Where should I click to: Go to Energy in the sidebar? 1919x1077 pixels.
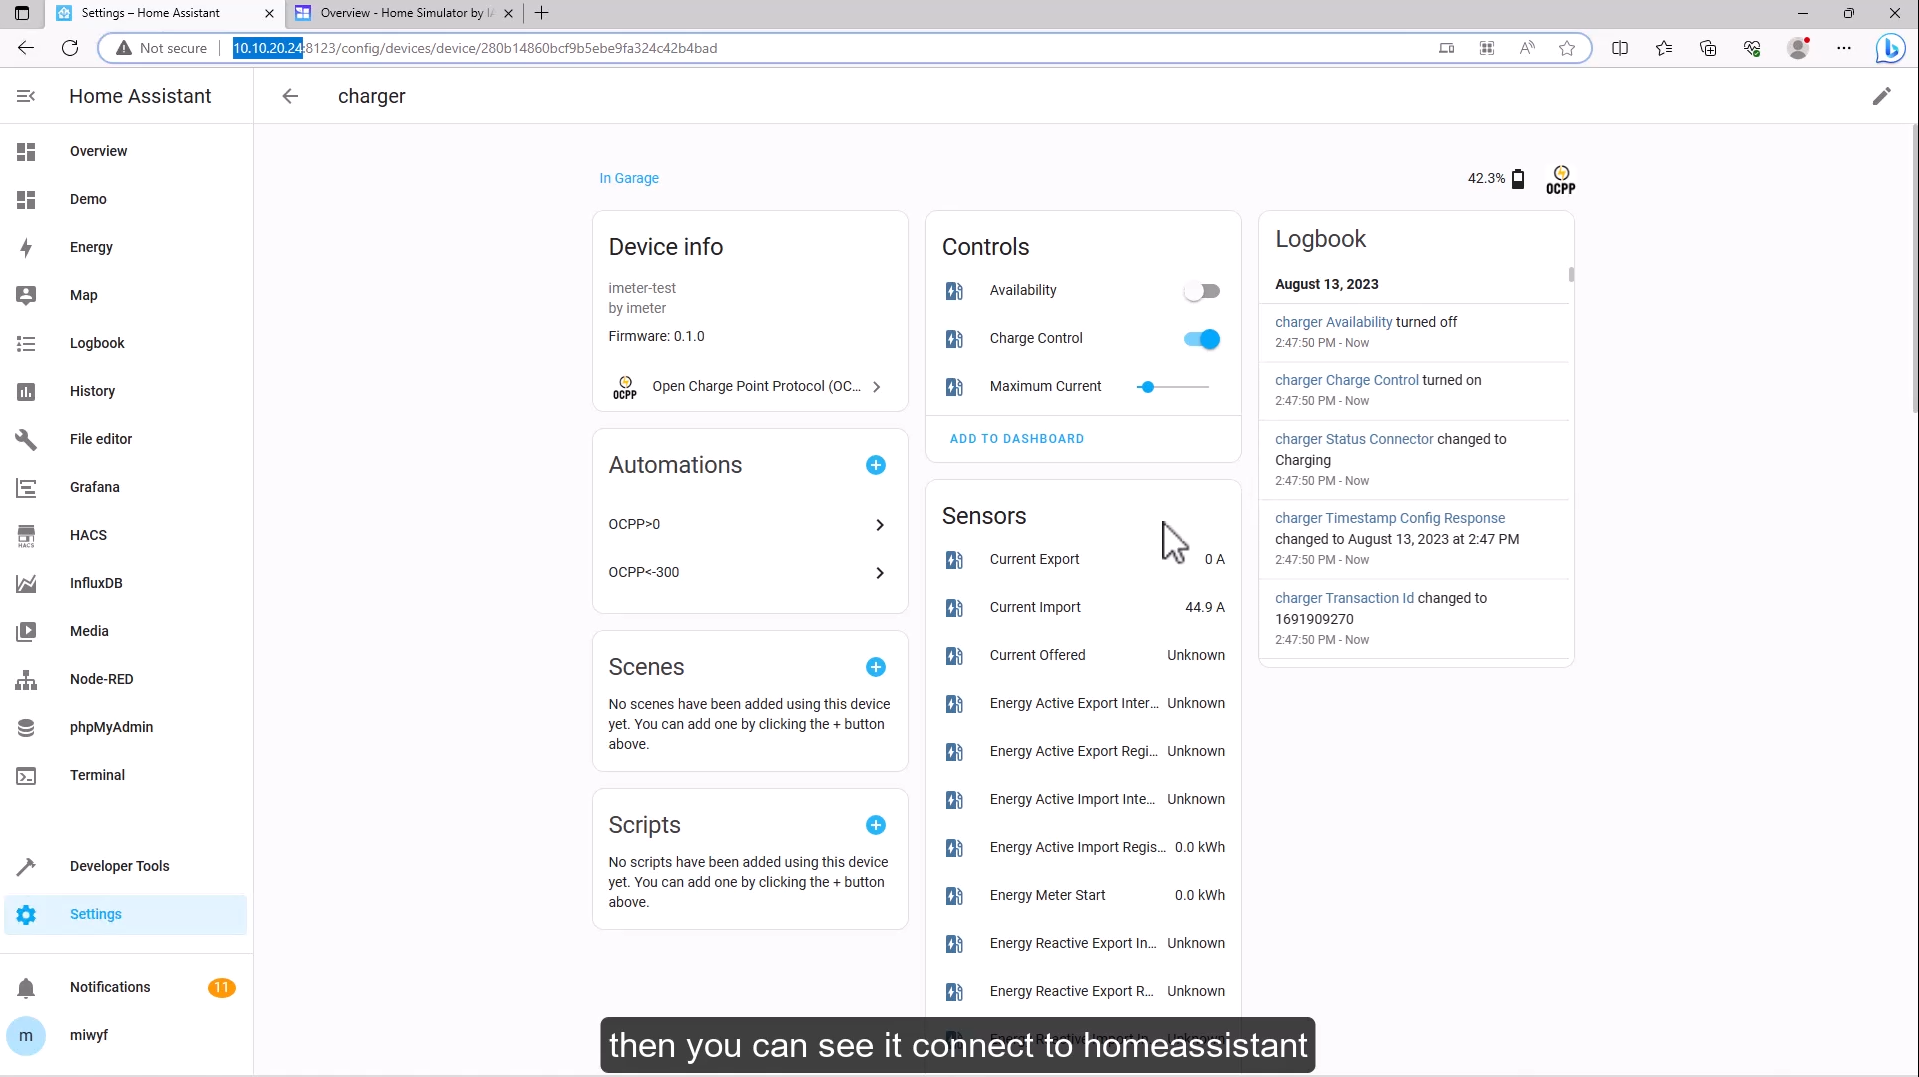(x=91, y=247)
